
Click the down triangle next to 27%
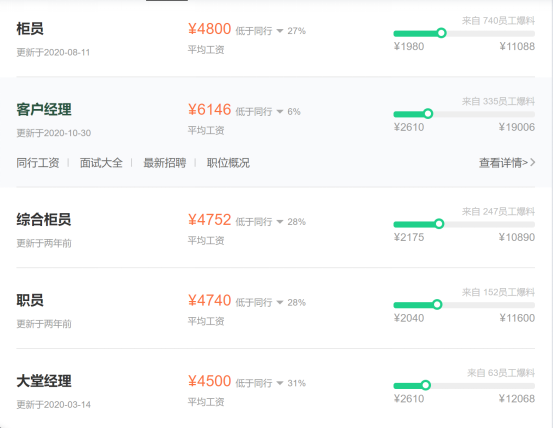click(x=280, y=31)
